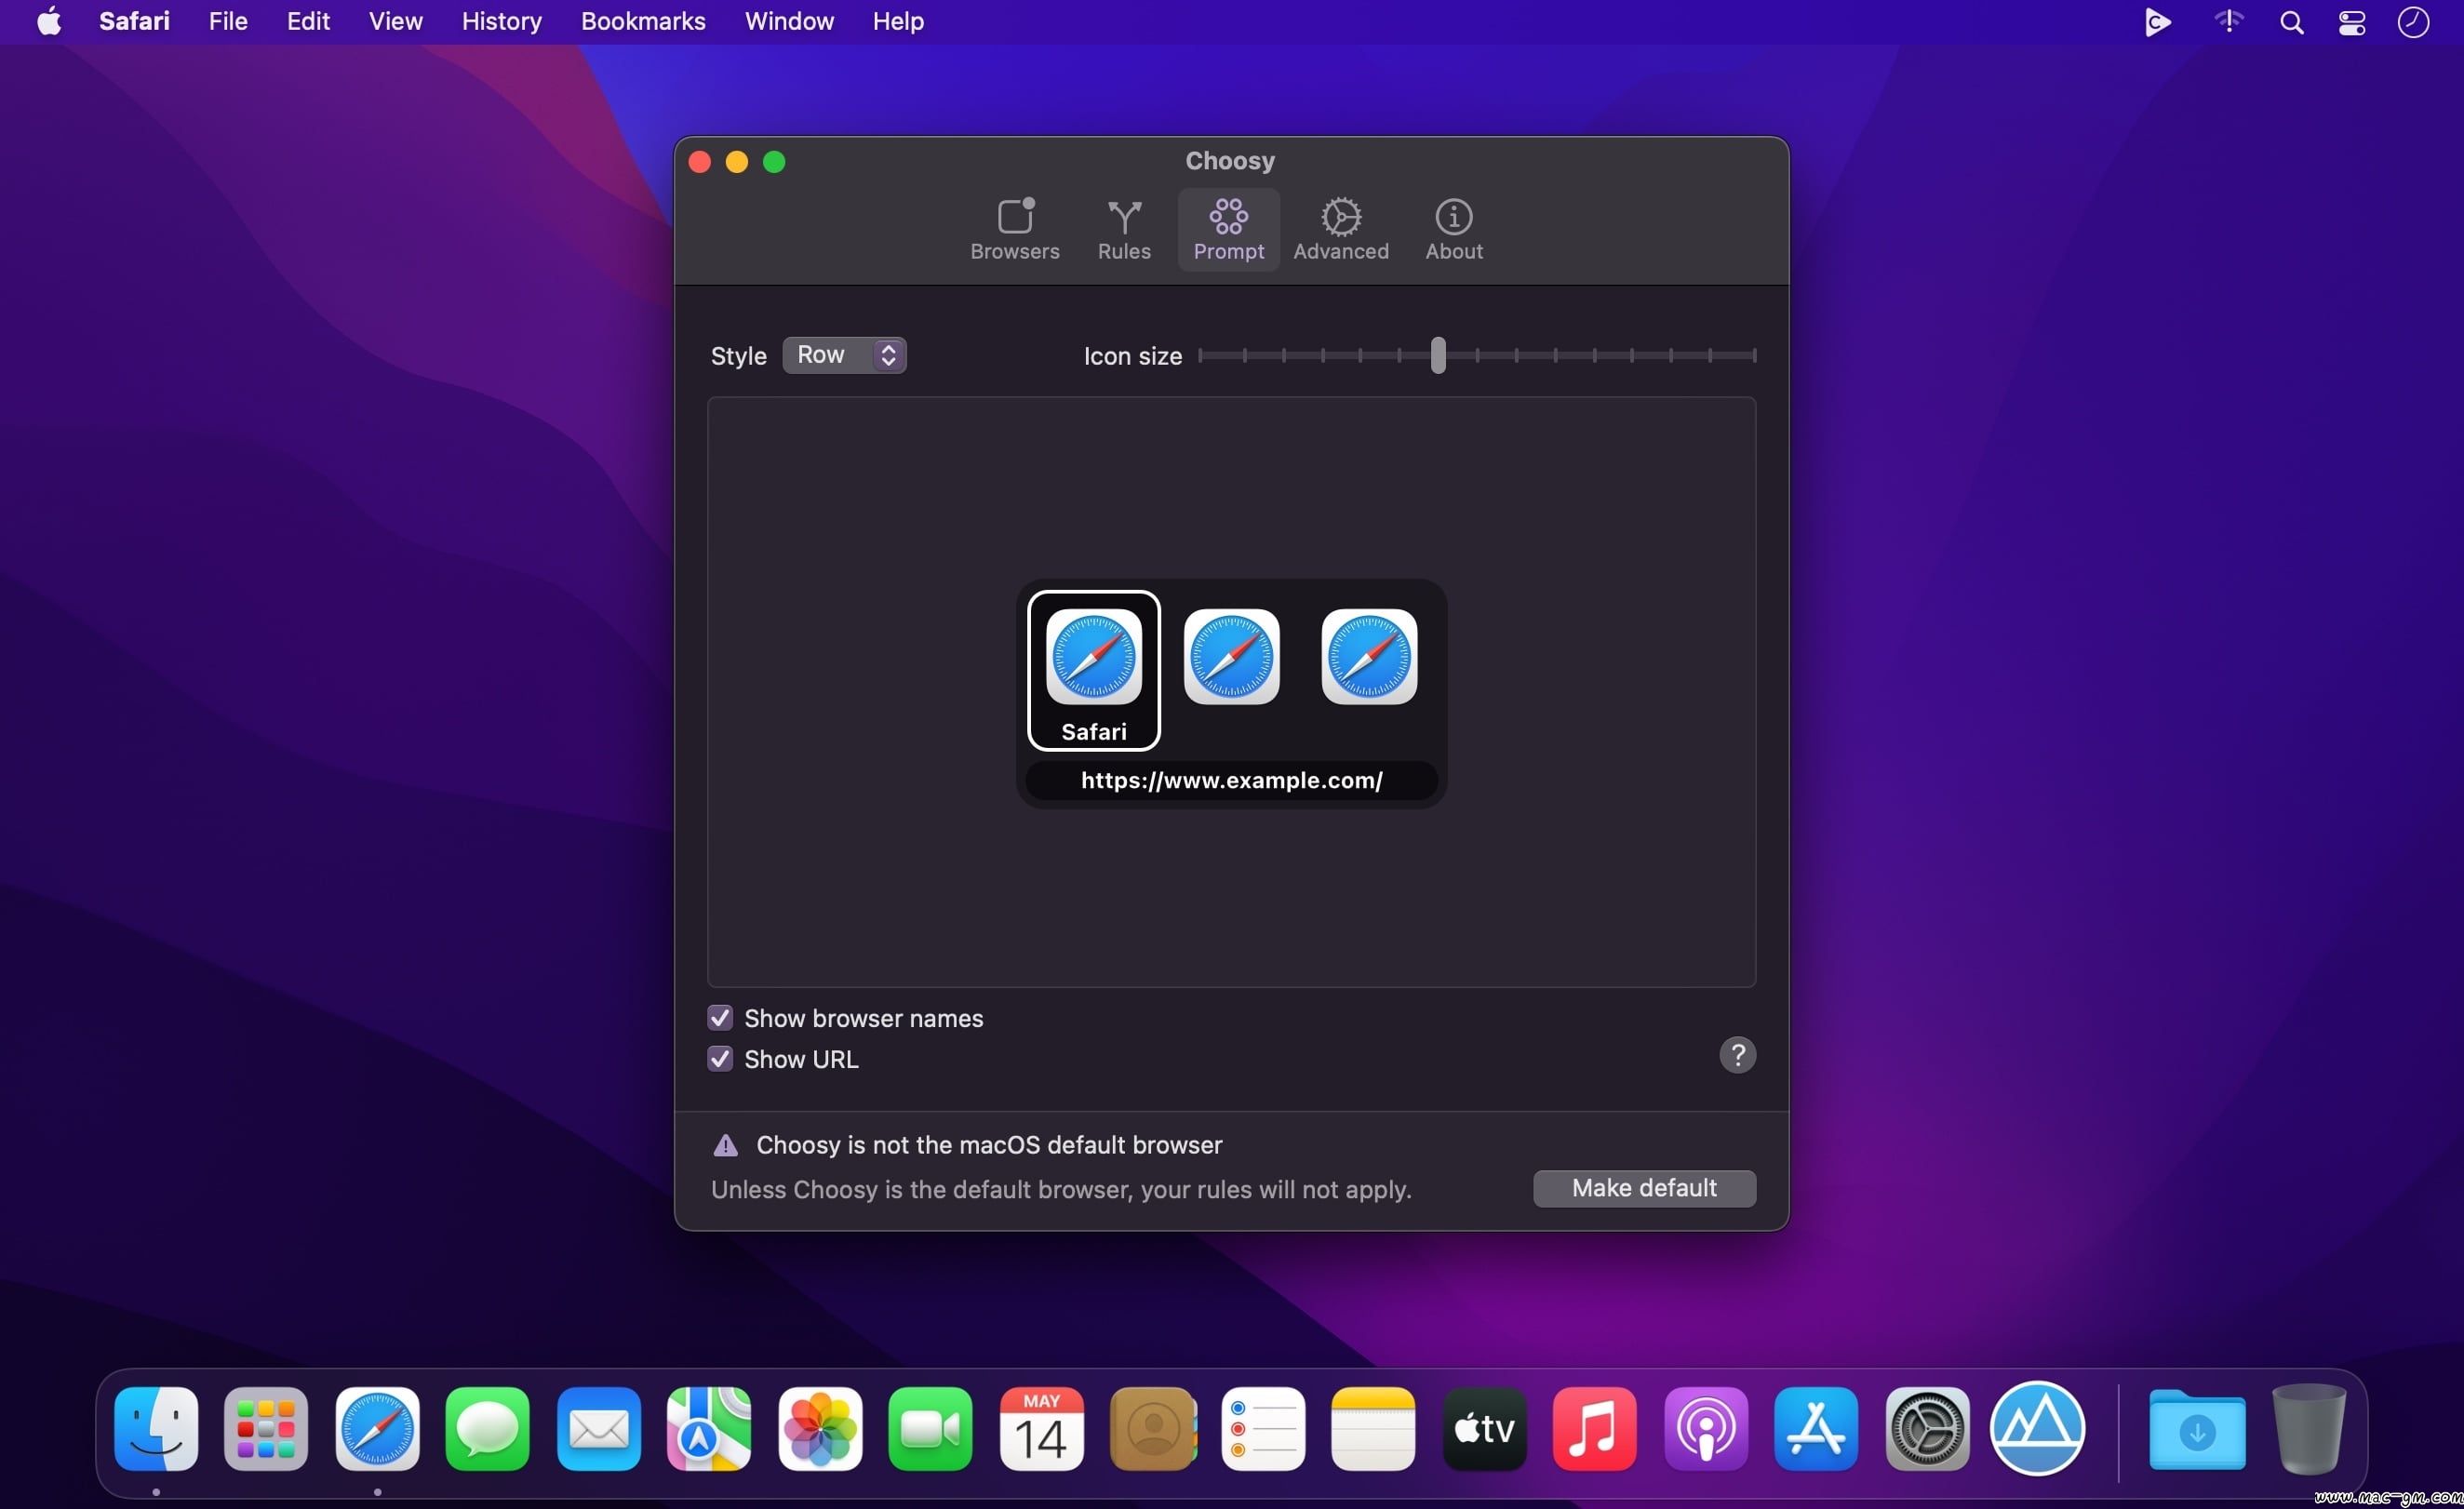Open Launchpad from the Dock
Screen dimensions: 2464x1509
tap(266, 1428)
